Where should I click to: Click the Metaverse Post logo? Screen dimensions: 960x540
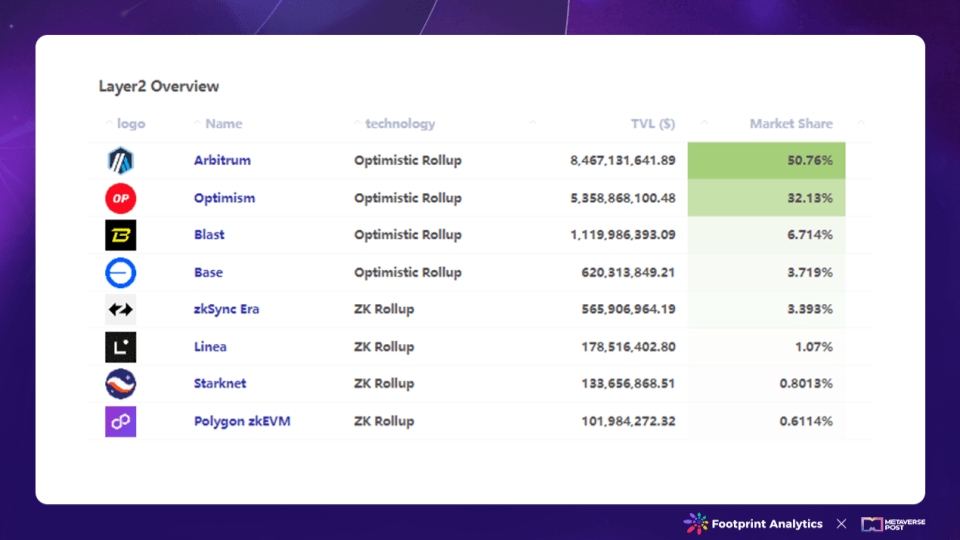click(893, 524)
